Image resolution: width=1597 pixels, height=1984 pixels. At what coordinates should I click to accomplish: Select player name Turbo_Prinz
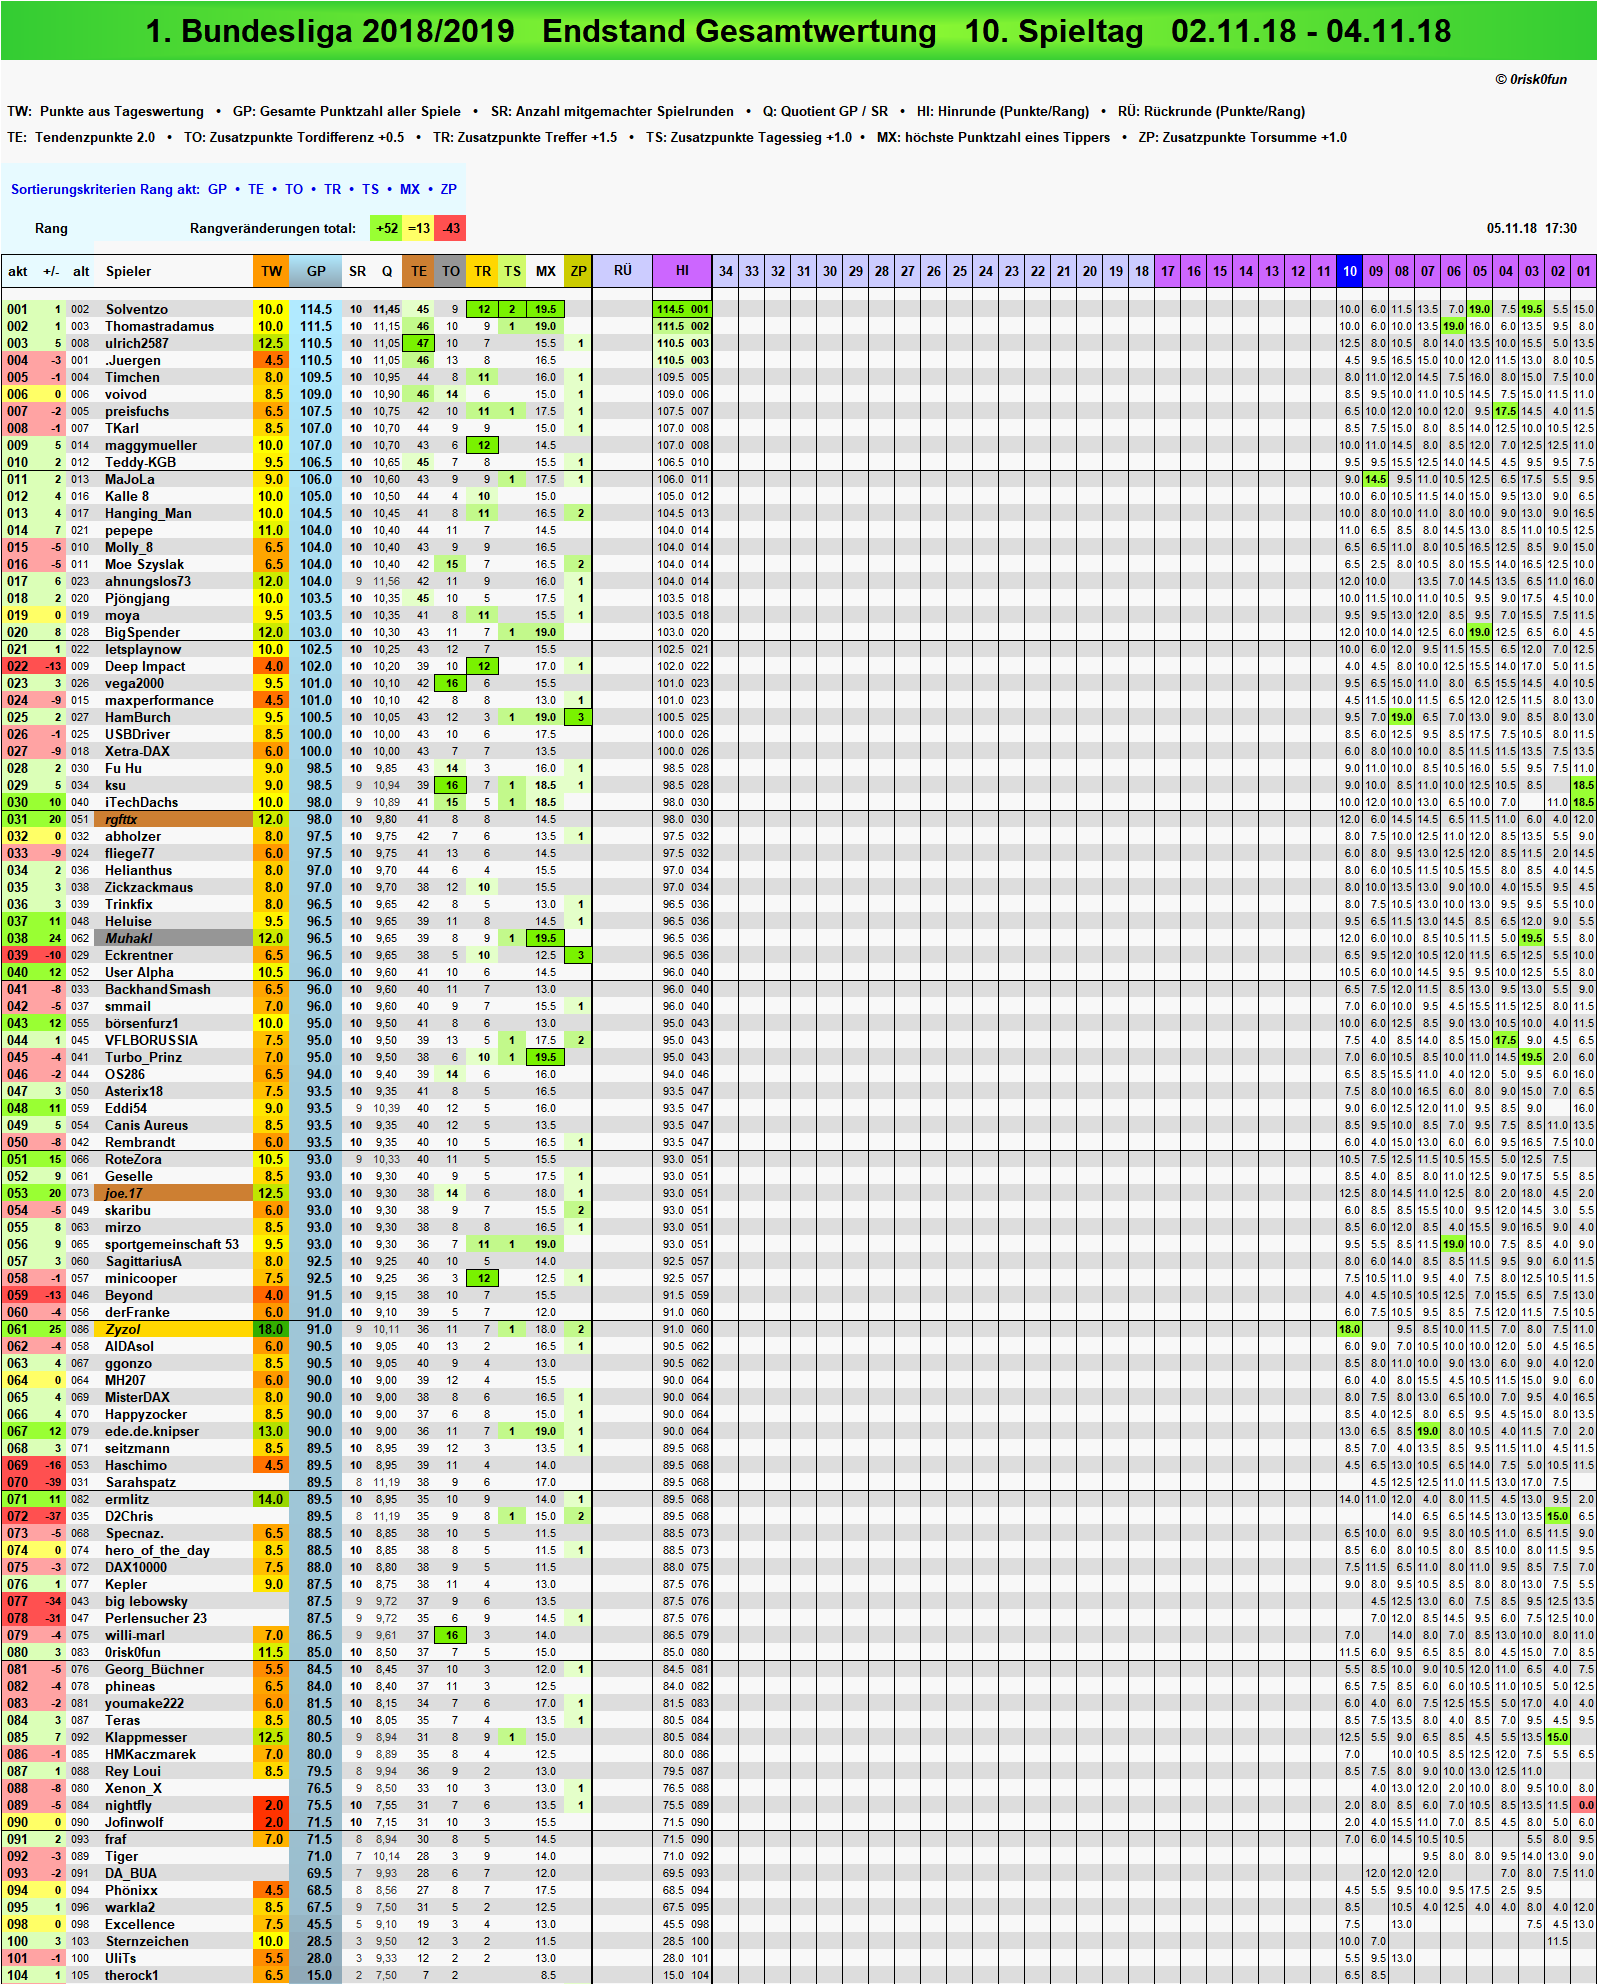point(143,1058)
